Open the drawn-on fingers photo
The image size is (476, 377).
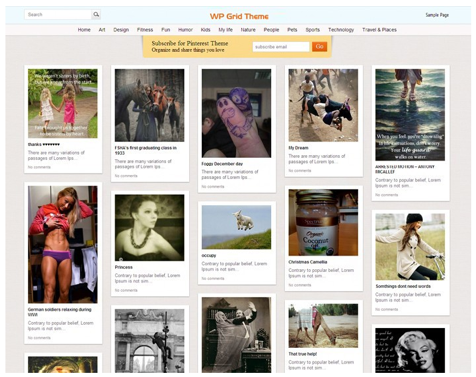[236, 113]
